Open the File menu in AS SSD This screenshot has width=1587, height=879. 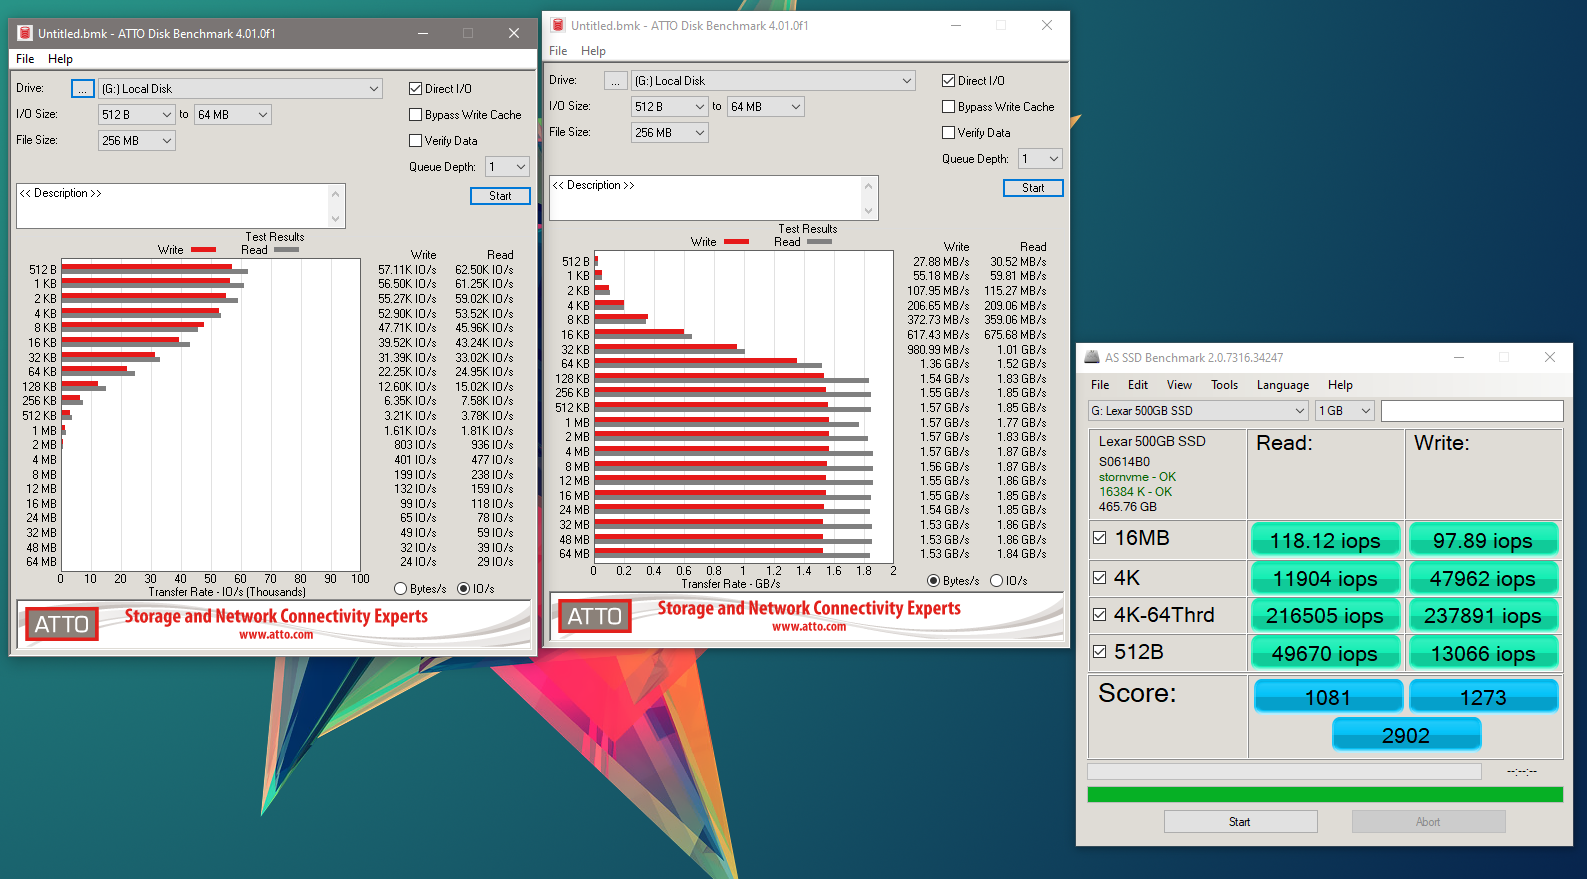point(1100,385)
